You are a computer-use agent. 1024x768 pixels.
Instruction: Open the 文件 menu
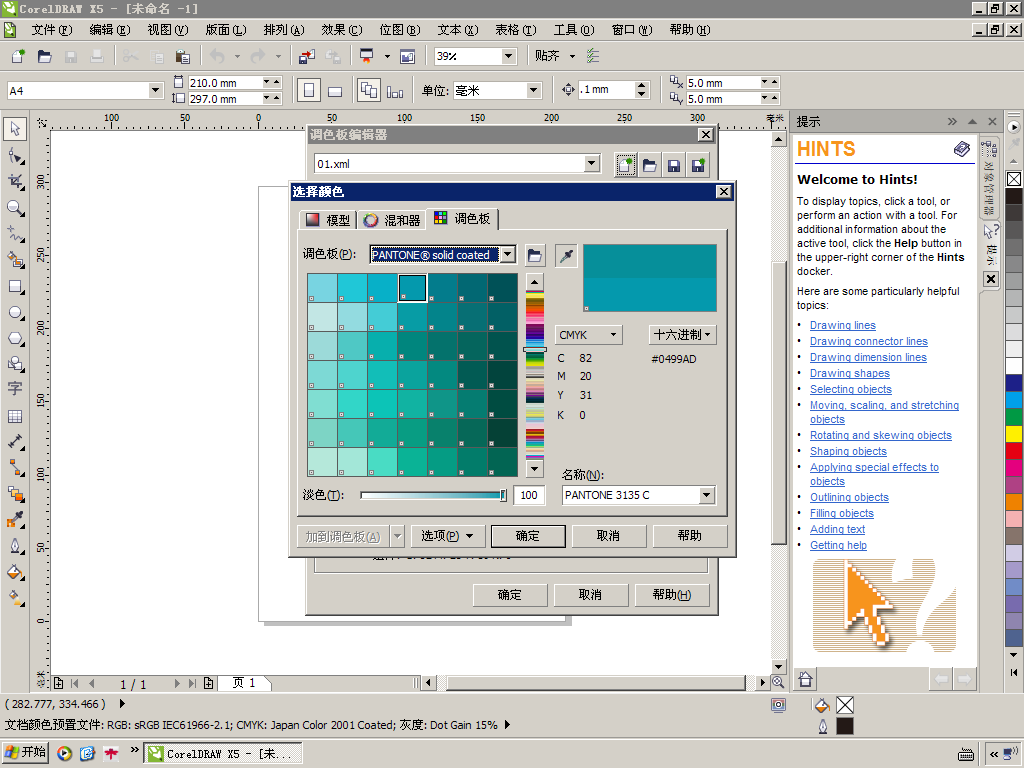(x=52, y=30)
